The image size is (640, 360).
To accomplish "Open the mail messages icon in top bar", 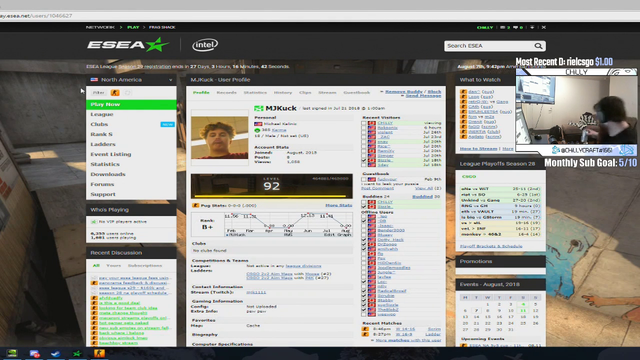I will 502,27.
